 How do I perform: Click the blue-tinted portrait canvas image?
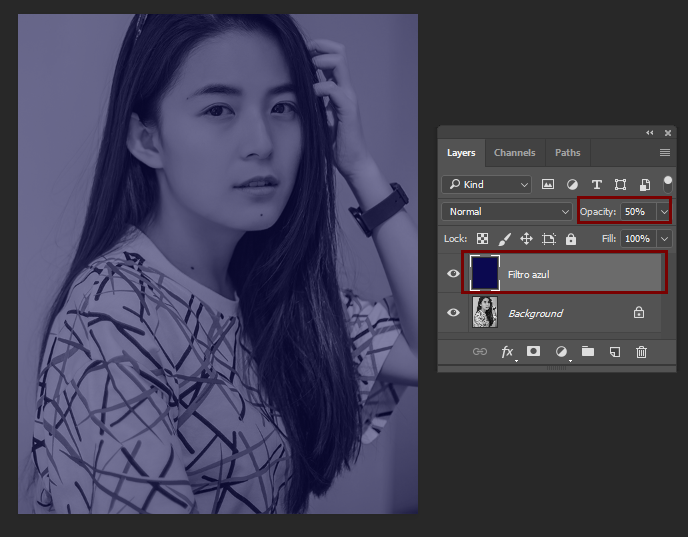coord(218,264)
